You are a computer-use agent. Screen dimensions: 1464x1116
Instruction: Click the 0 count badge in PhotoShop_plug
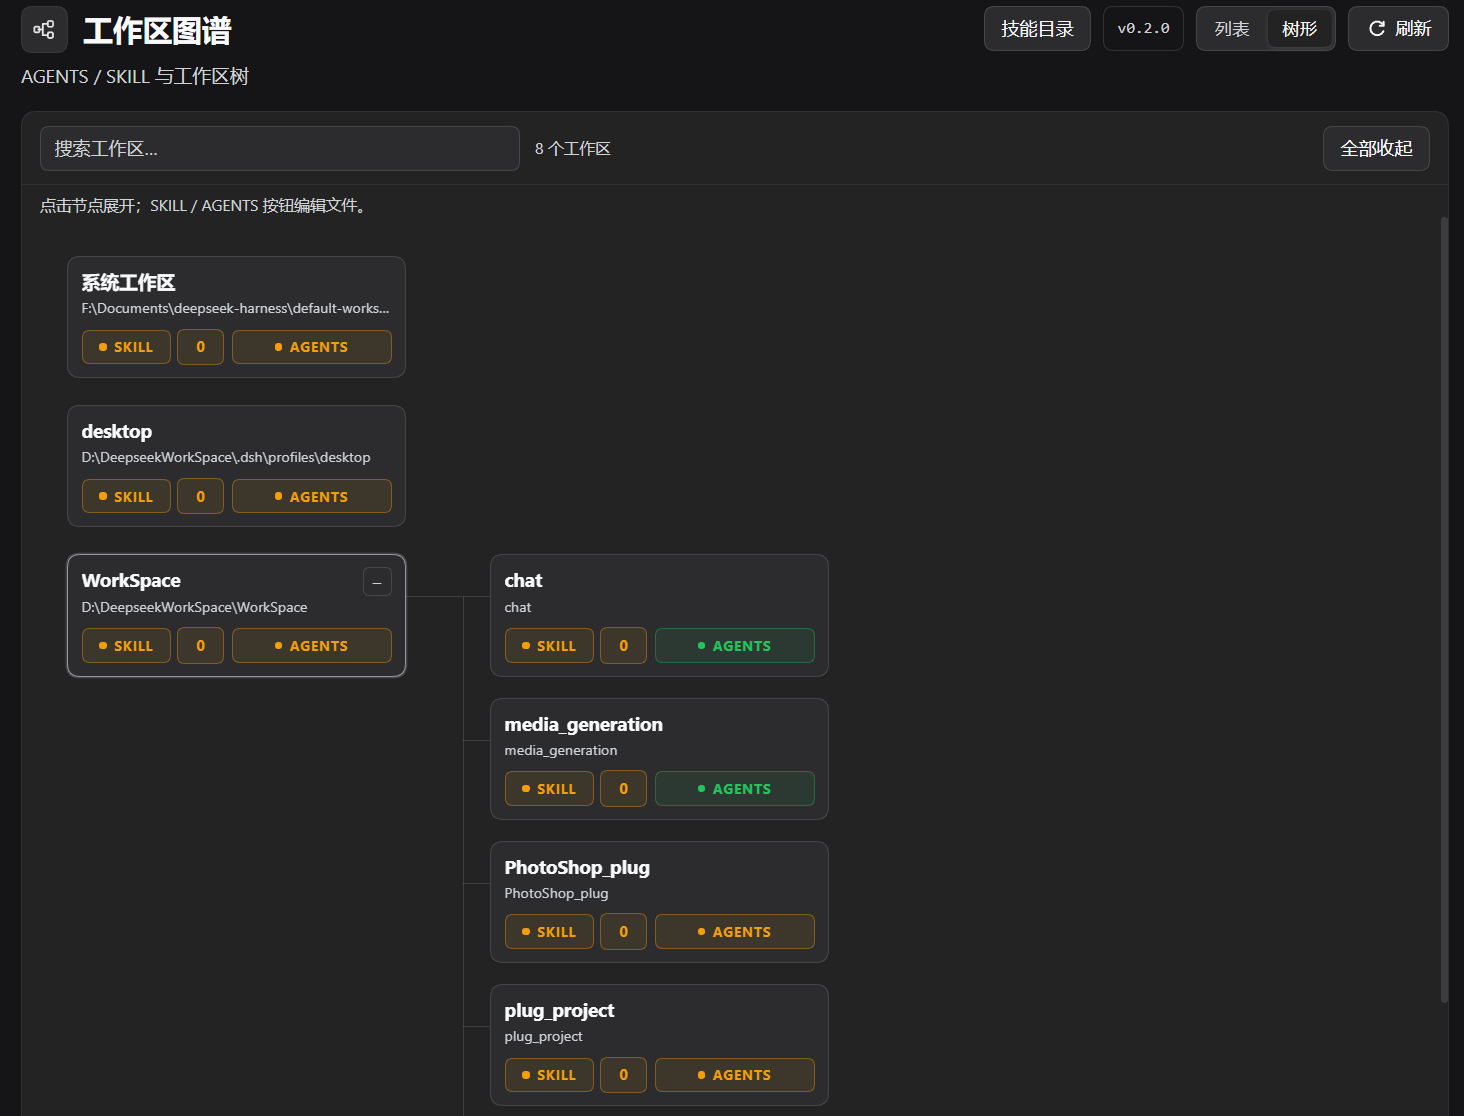click(x=624, y=932)
